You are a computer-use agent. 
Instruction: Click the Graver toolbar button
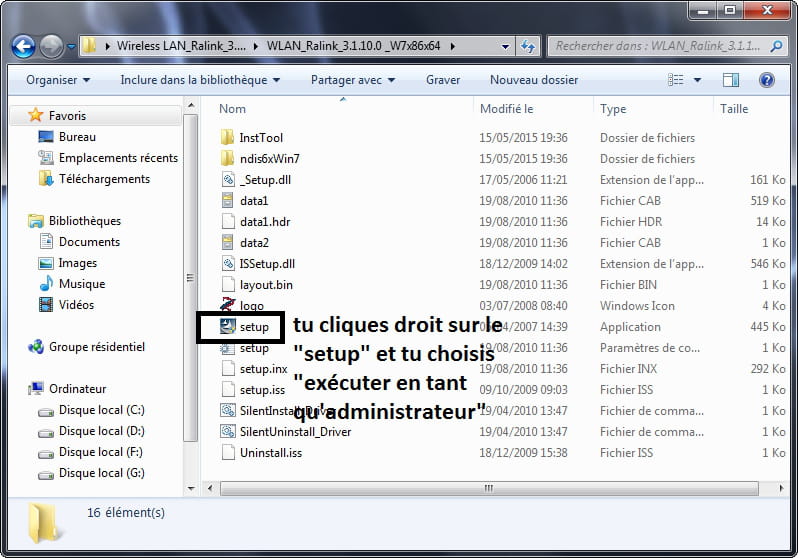coord(443,80)
